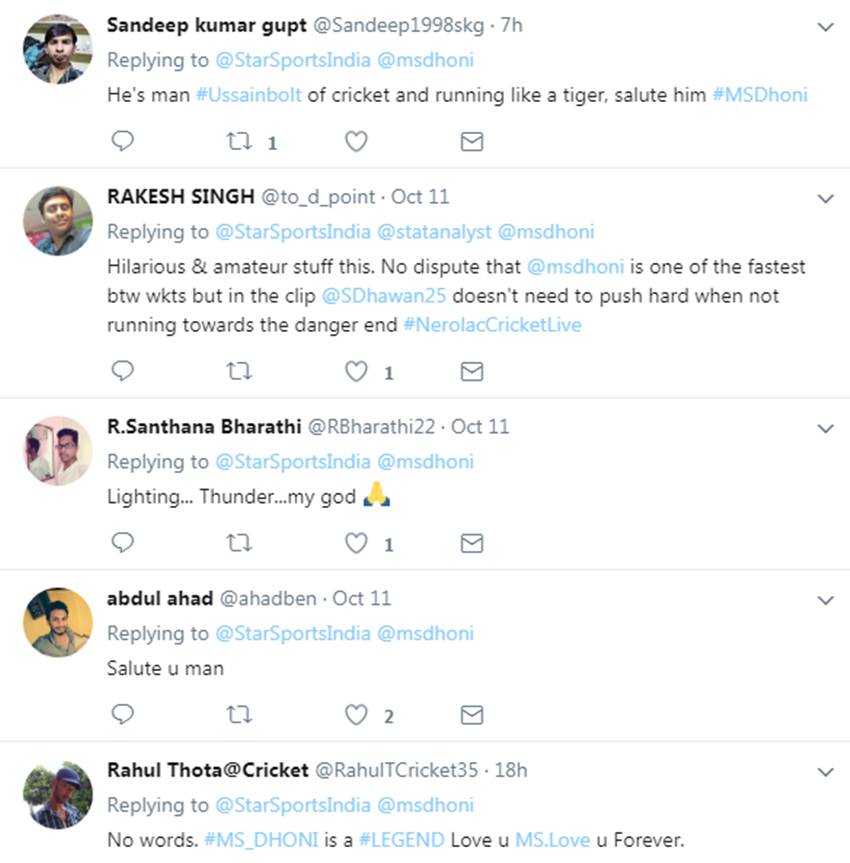Like abdul ahad's Salute u man tweet

pyautogui.click(x=357, y=715)
